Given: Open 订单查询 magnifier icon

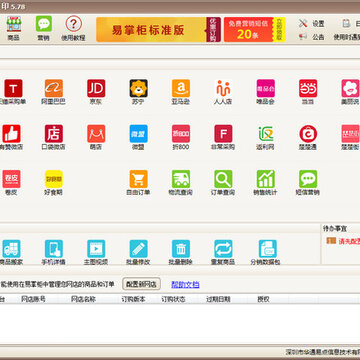Looking at the screenshot, I should (223, 179).
